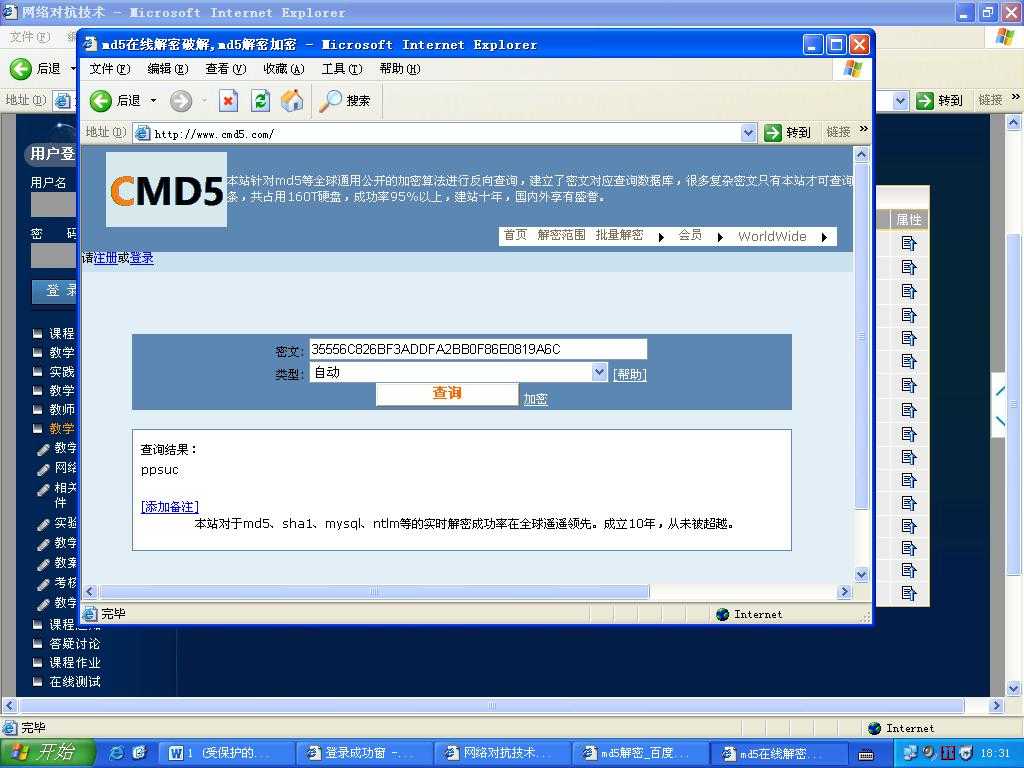Click the 注册 register link

105,258
